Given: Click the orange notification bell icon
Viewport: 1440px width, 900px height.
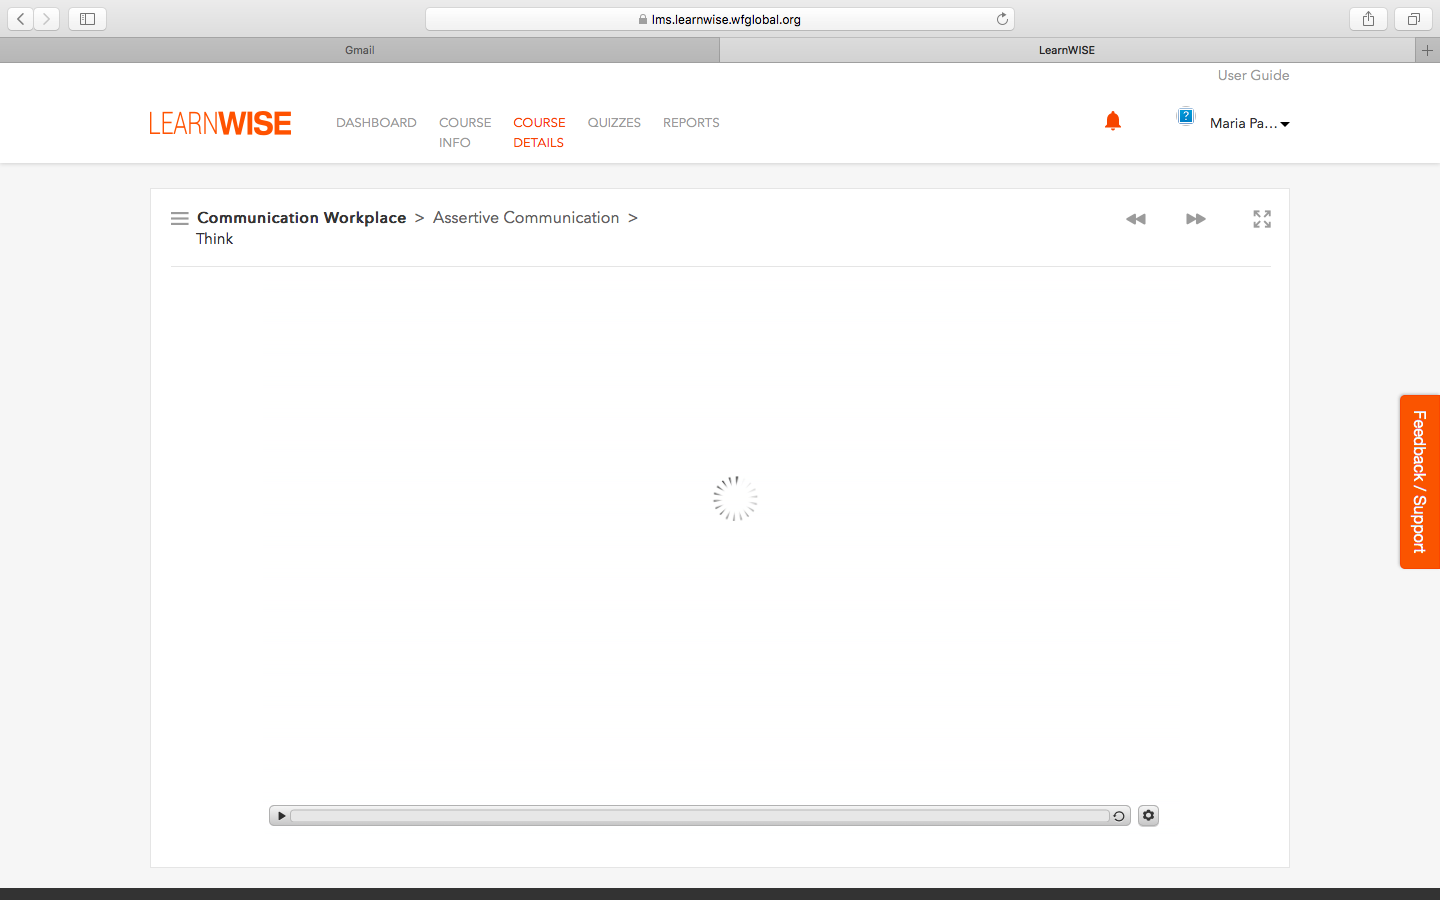Looking at the screenshot, I should coord(1112,121).
